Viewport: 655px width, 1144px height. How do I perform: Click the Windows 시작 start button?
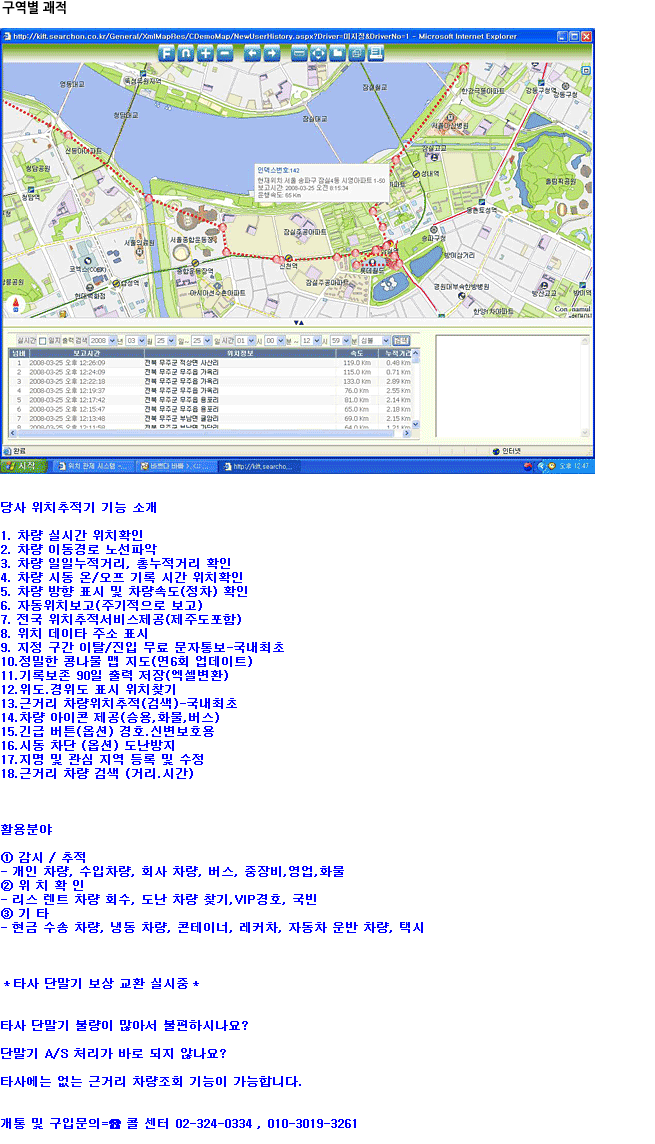(27, 466)
